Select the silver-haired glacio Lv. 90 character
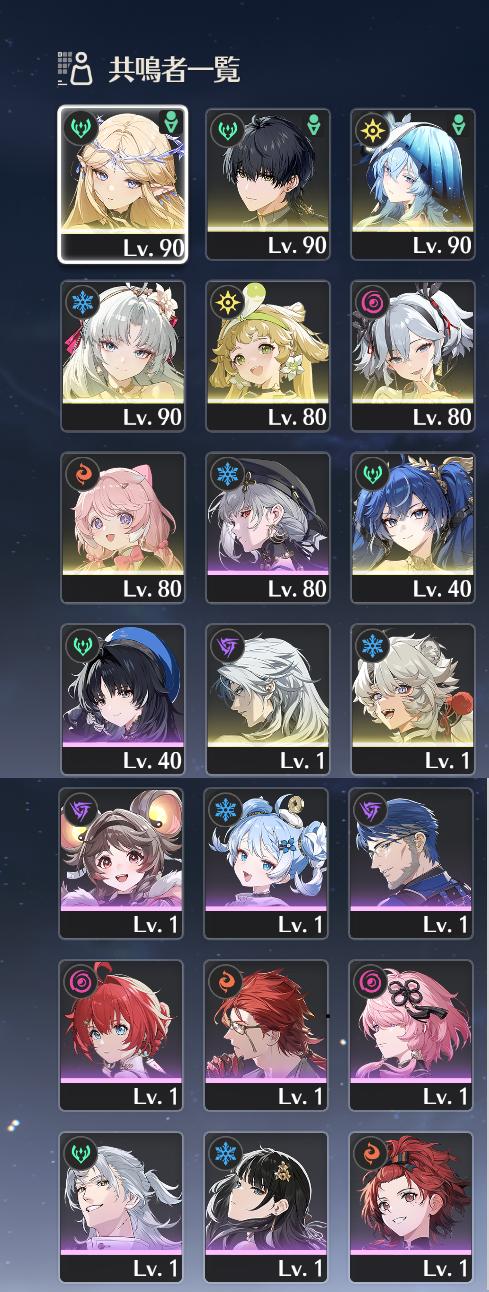 click(123, 356)
